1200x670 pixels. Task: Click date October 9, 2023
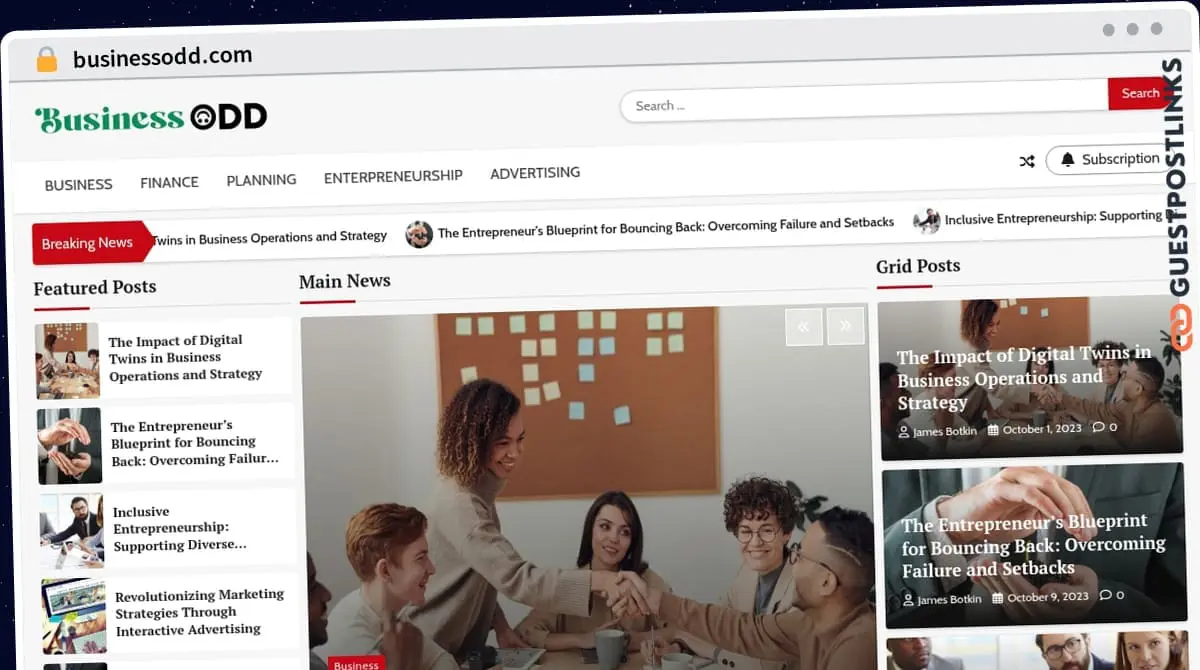point(1048,597)
